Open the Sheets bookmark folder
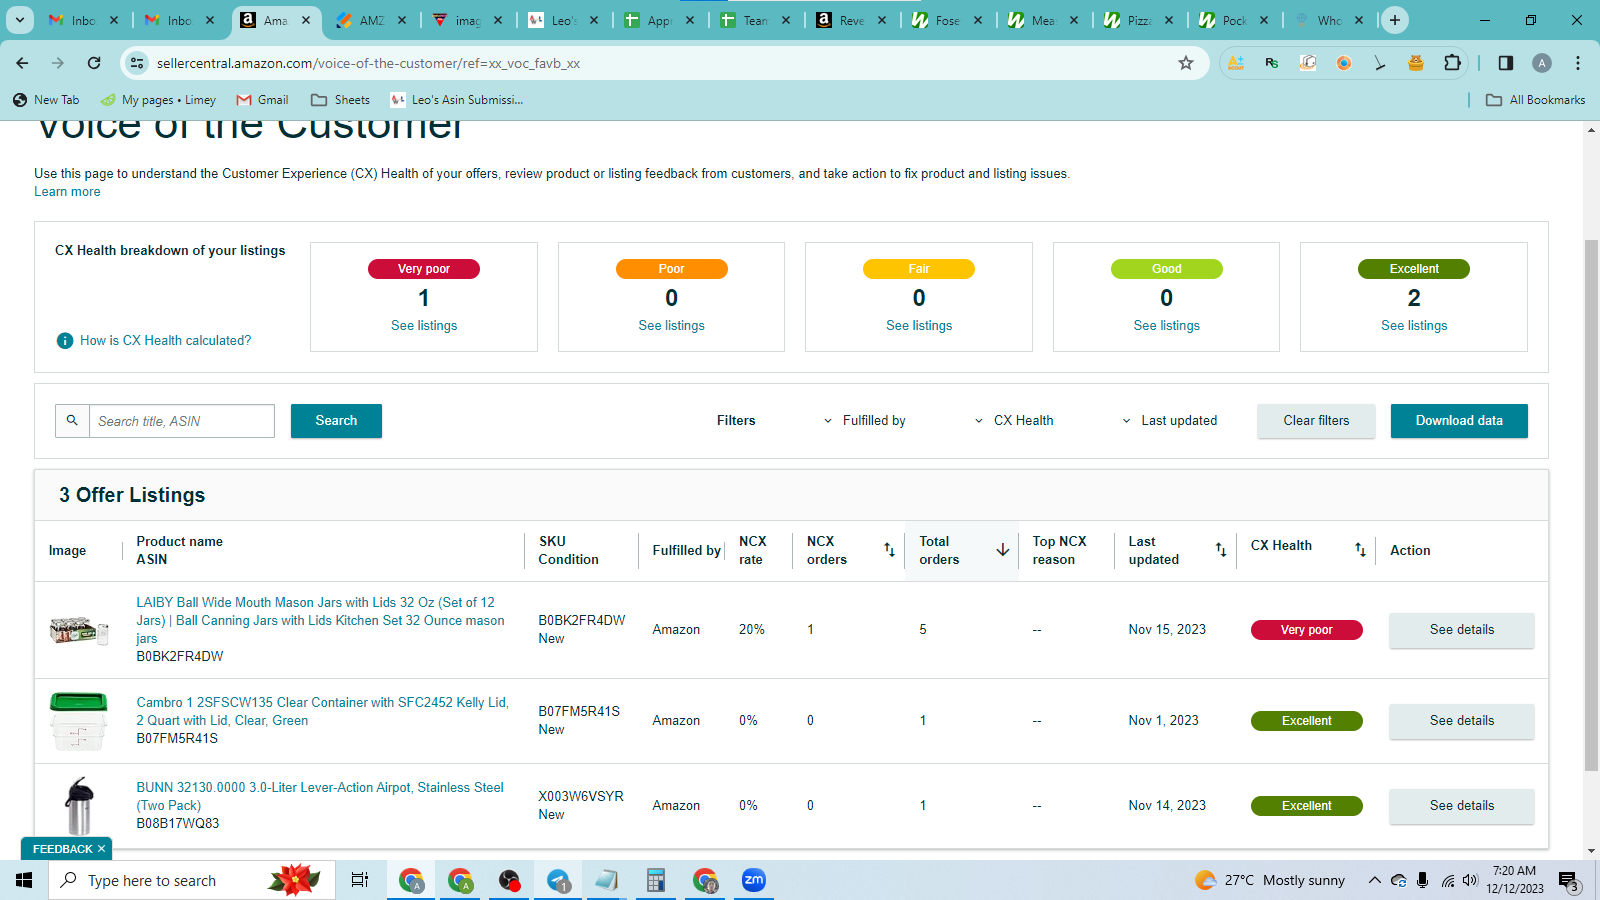This screenshot has height=900, width=1600. 340,100
